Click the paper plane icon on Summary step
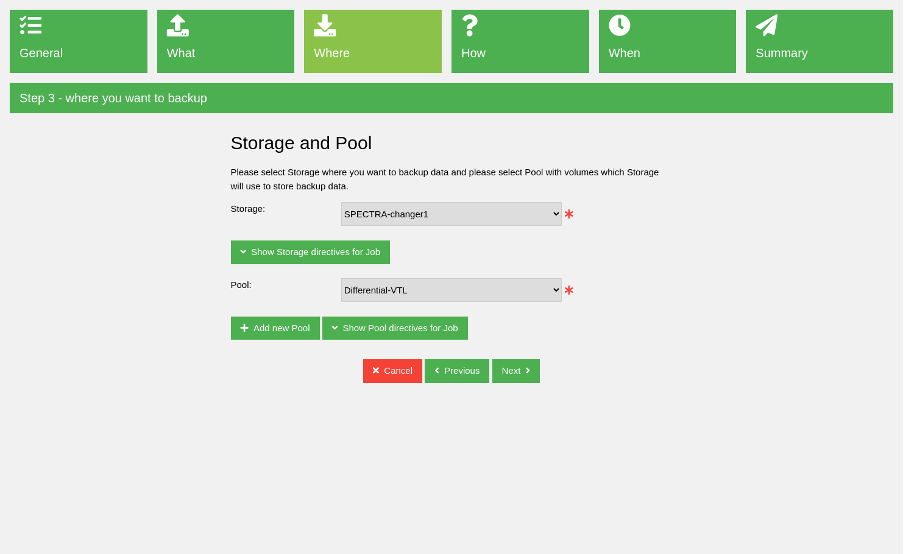904x554 pixels. (x=767, y=25)
